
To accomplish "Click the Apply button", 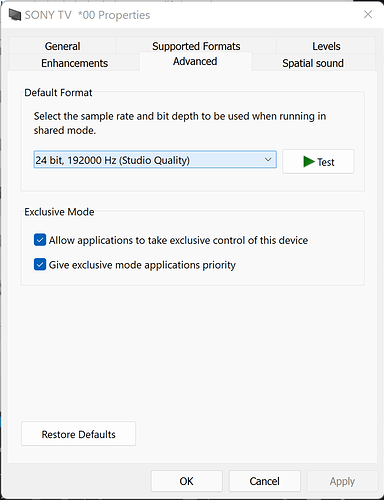I will [342, 481].
